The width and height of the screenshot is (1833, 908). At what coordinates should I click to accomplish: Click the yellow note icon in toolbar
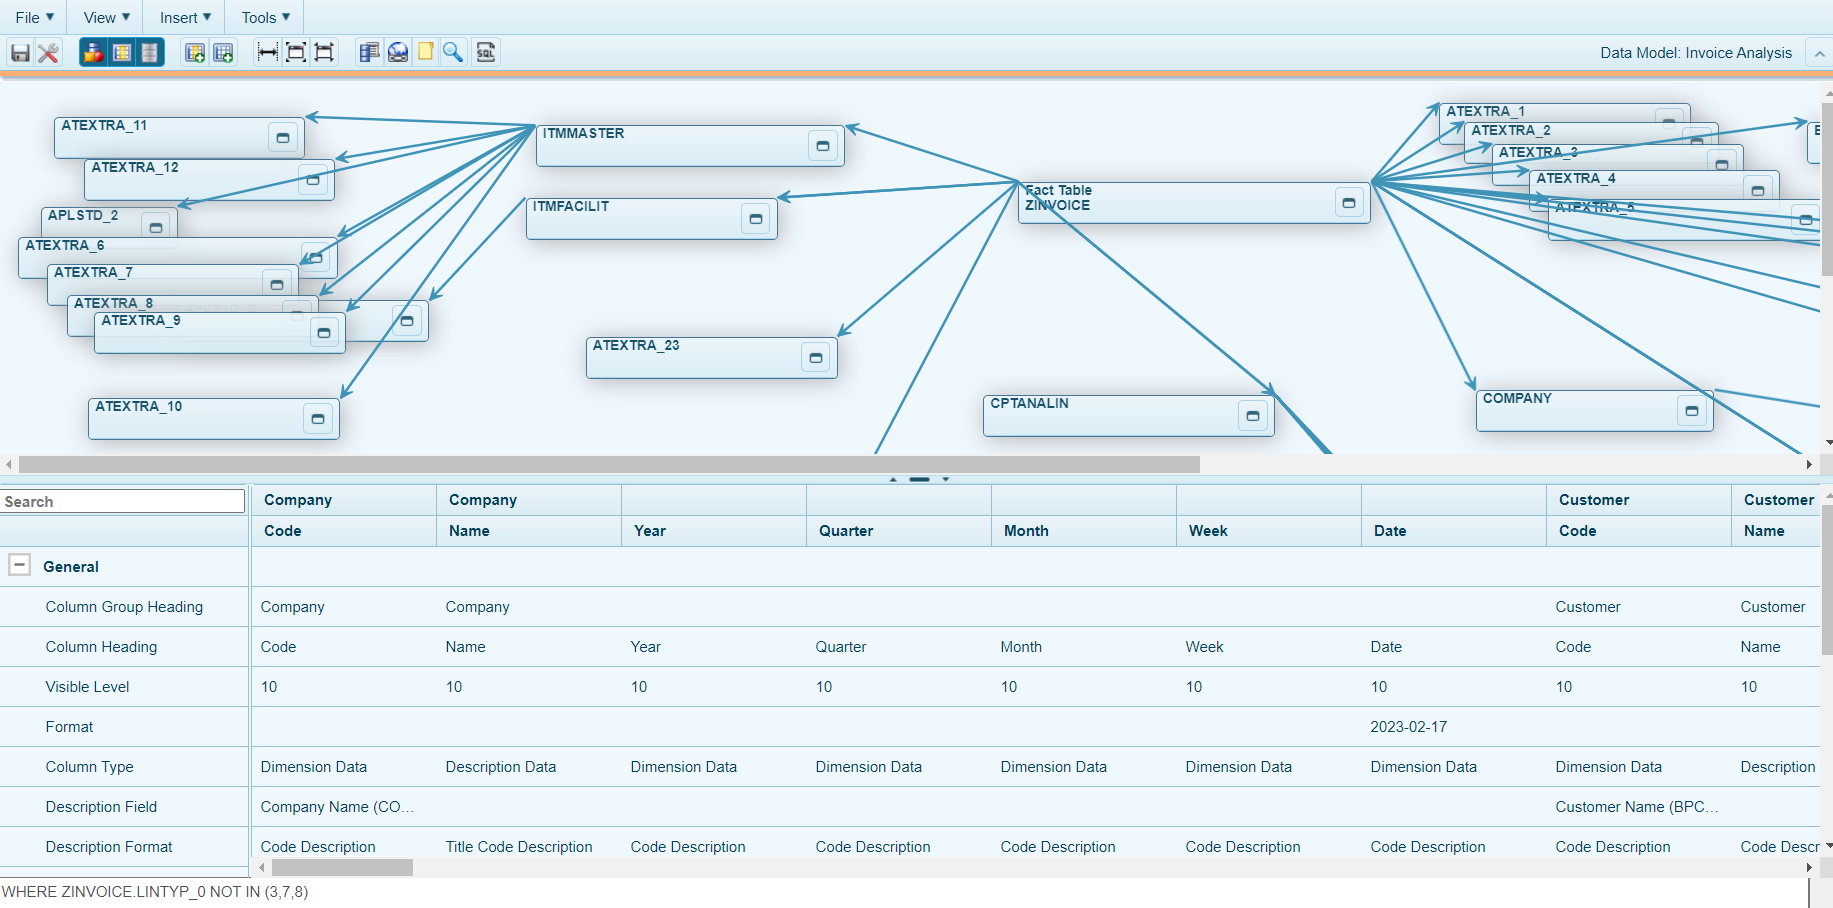pyautogui.click(x=426, y=52)
